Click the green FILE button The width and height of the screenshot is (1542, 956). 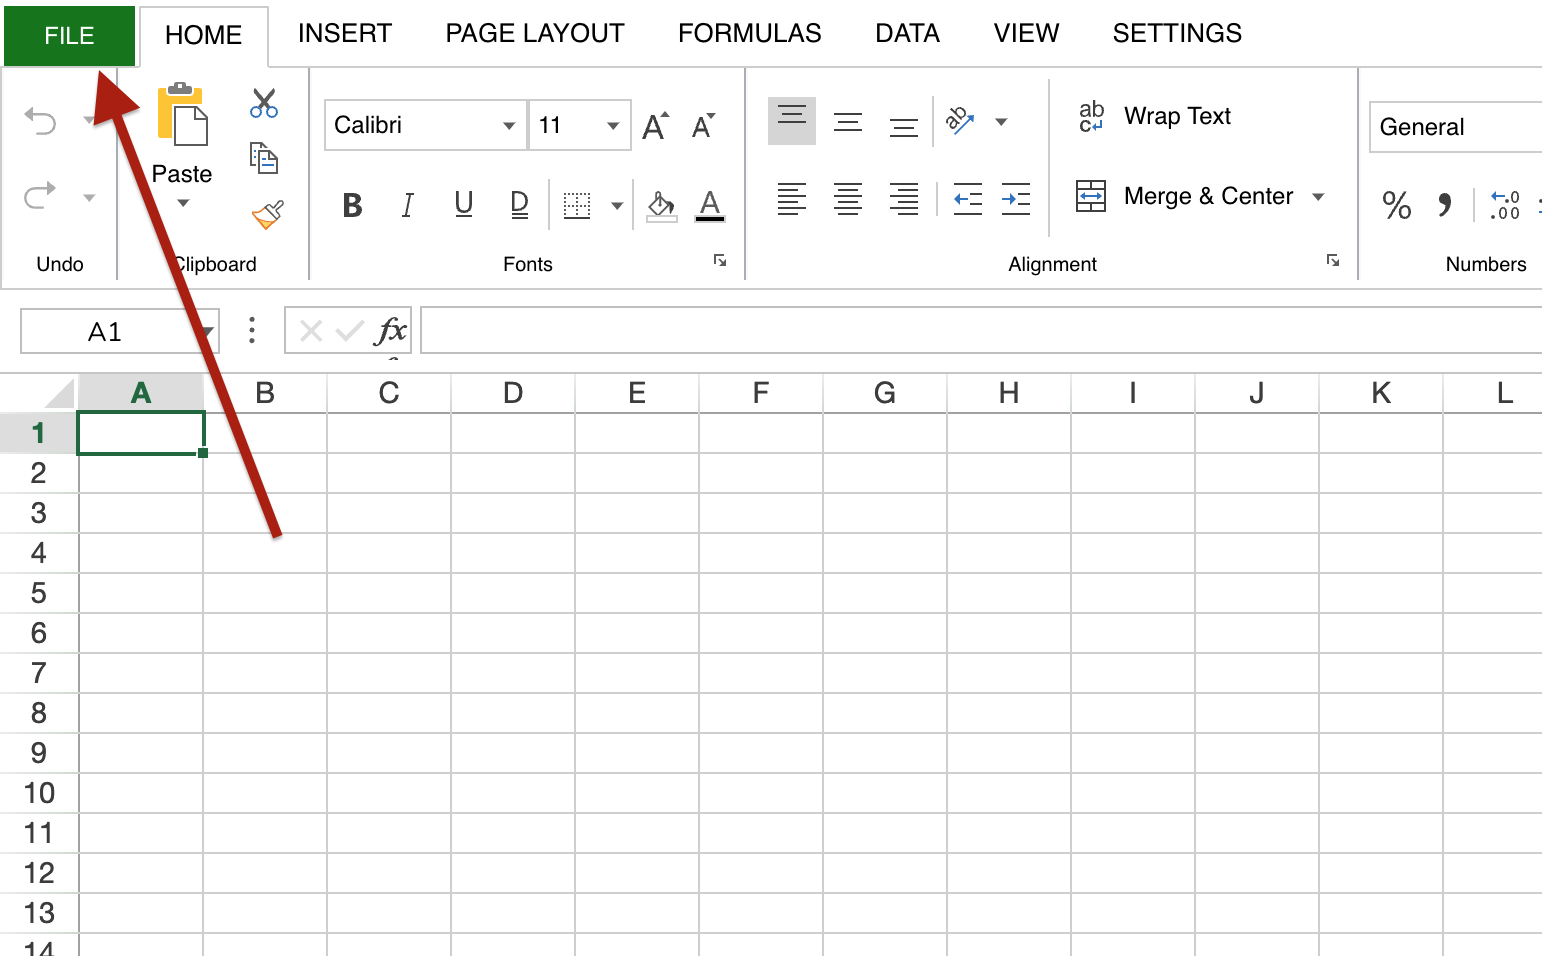coord(69,36)
